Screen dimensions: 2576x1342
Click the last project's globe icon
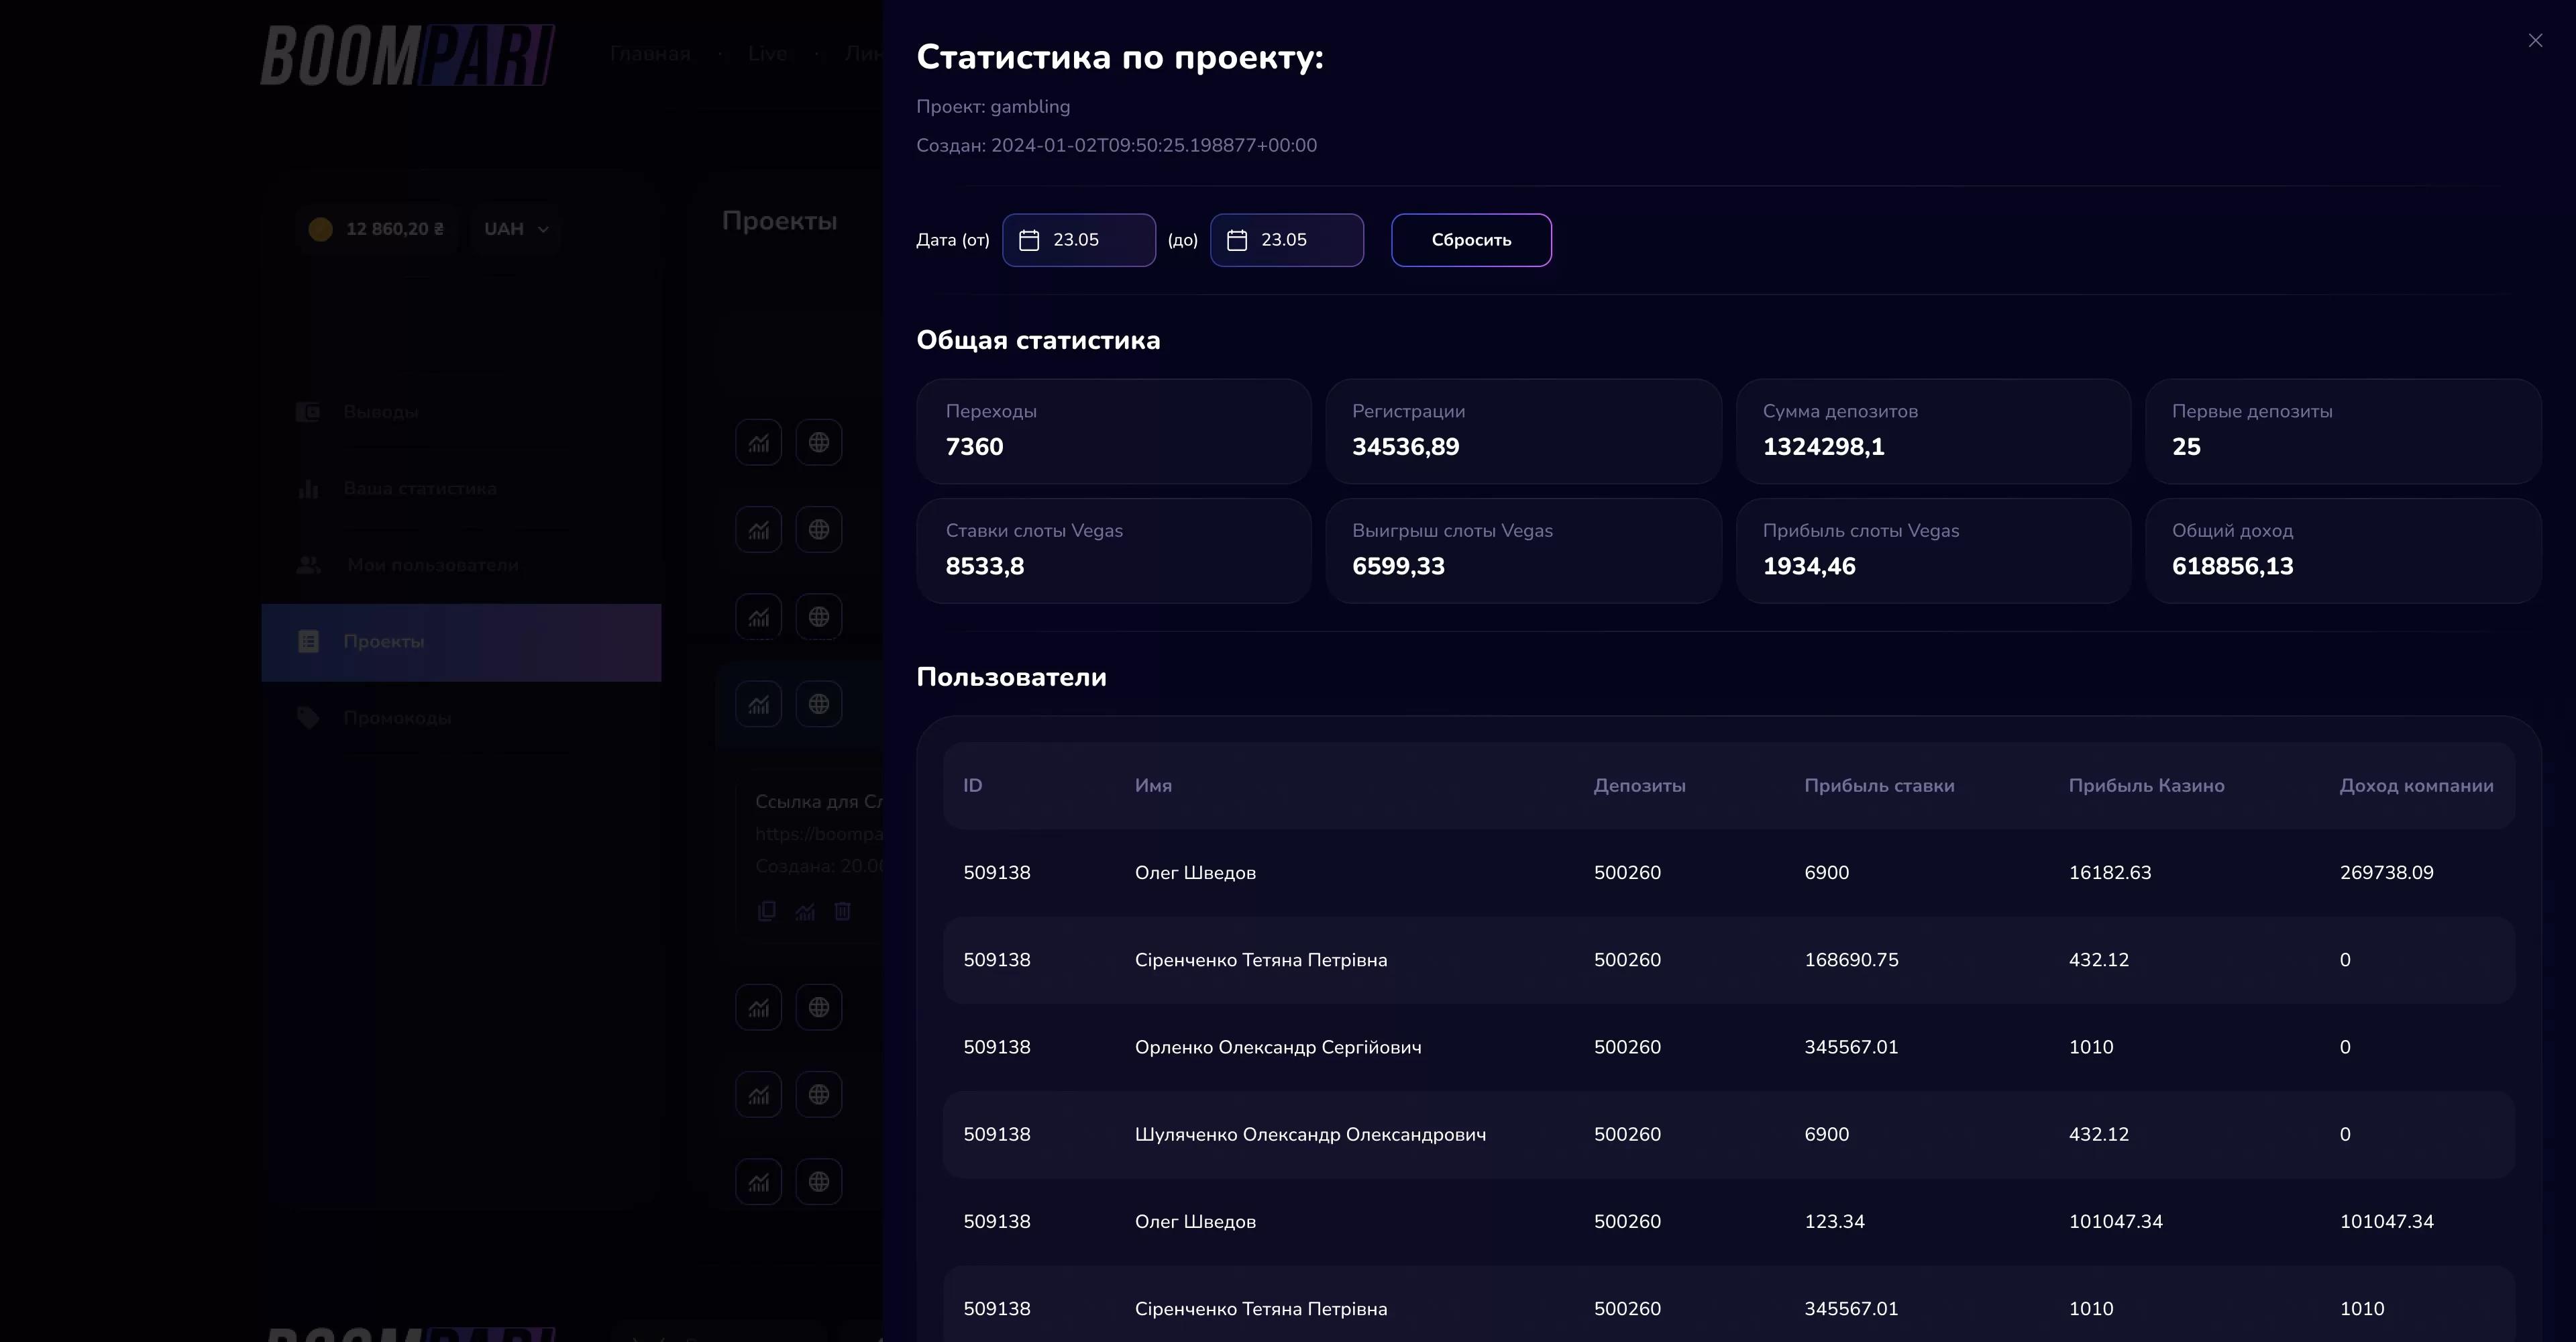[x=819, y=1182]
